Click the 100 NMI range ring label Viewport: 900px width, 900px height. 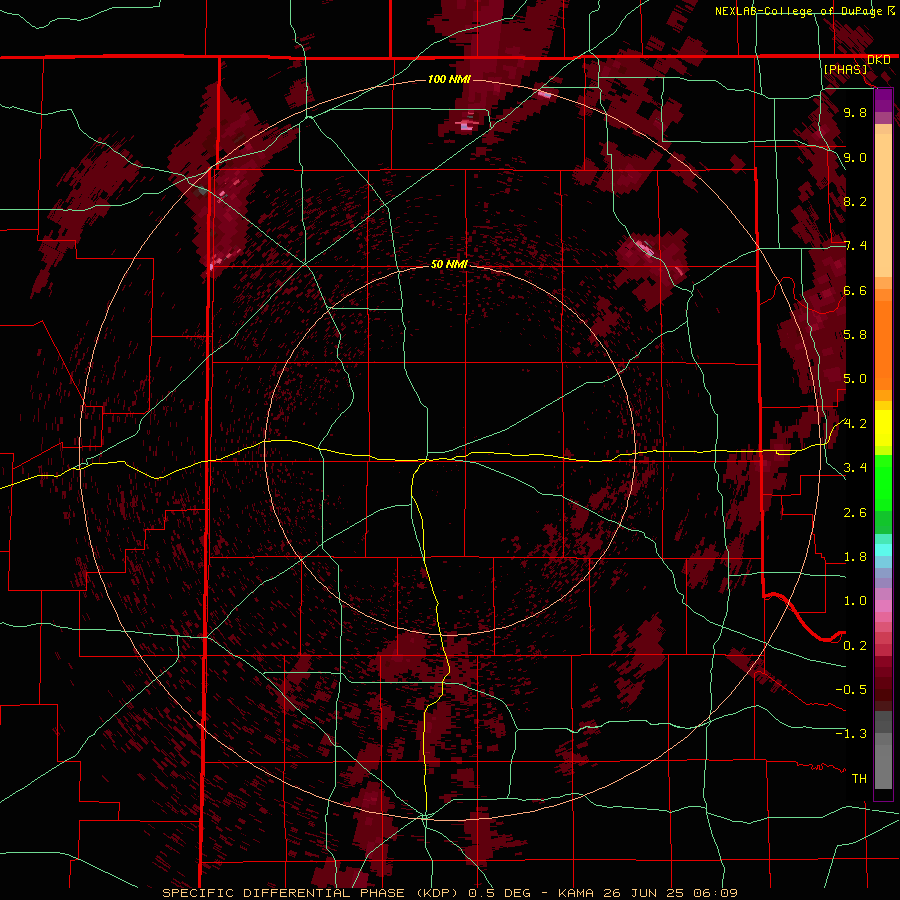(449, 79)
